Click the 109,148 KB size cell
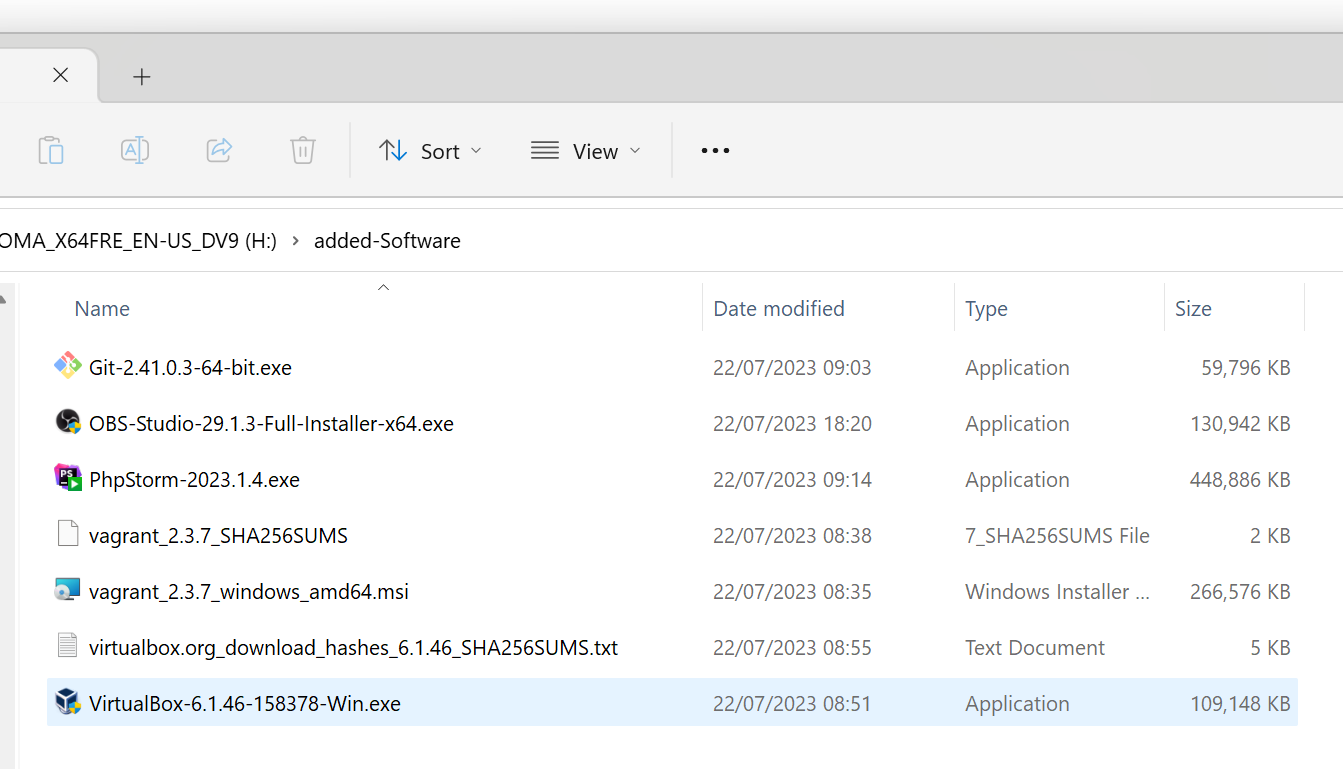 click(x=1240, y=704)
